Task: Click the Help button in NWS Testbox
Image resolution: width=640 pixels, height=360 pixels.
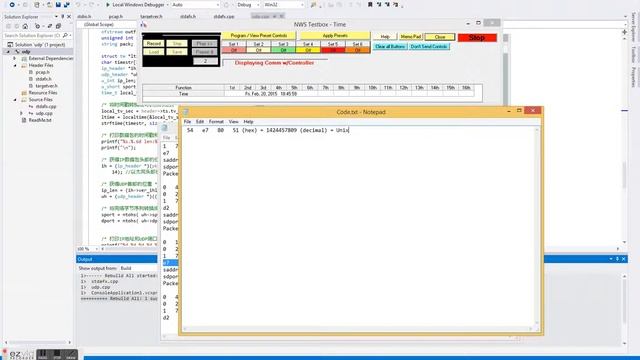Action: pyautogui.click(x=385, y=37)
